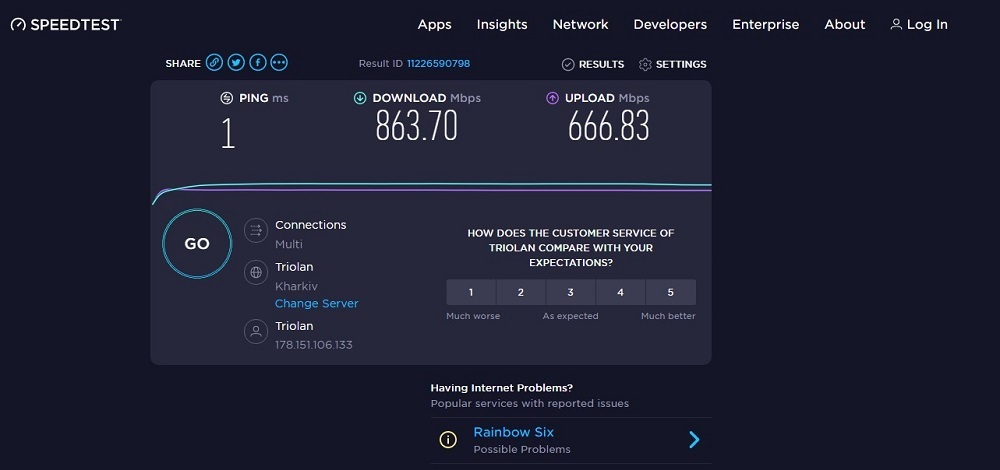This screenshot has width=1000, height=470.
Task: Click Possible Problems status text
Action: [522, 450]
